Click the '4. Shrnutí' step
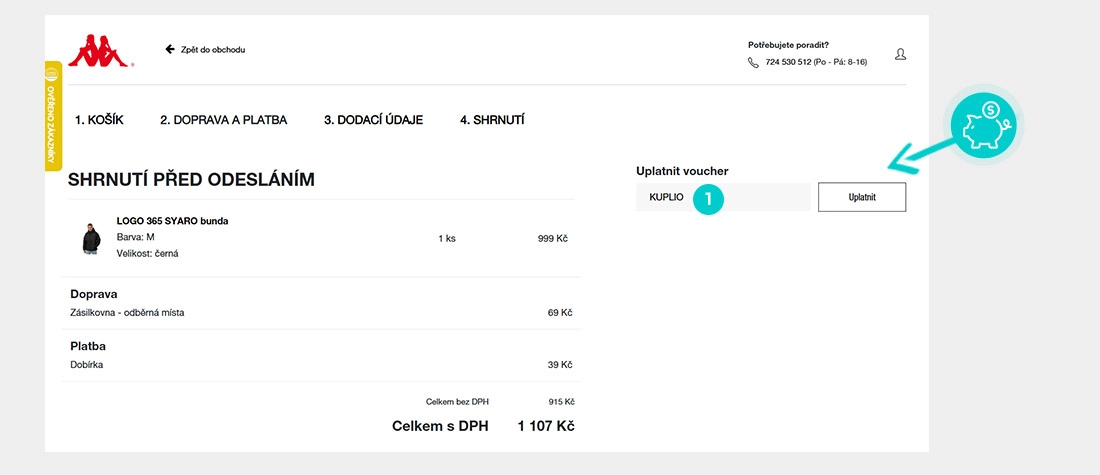Image resolution: width=1100 pixels, height=475 pixels. 492,120
